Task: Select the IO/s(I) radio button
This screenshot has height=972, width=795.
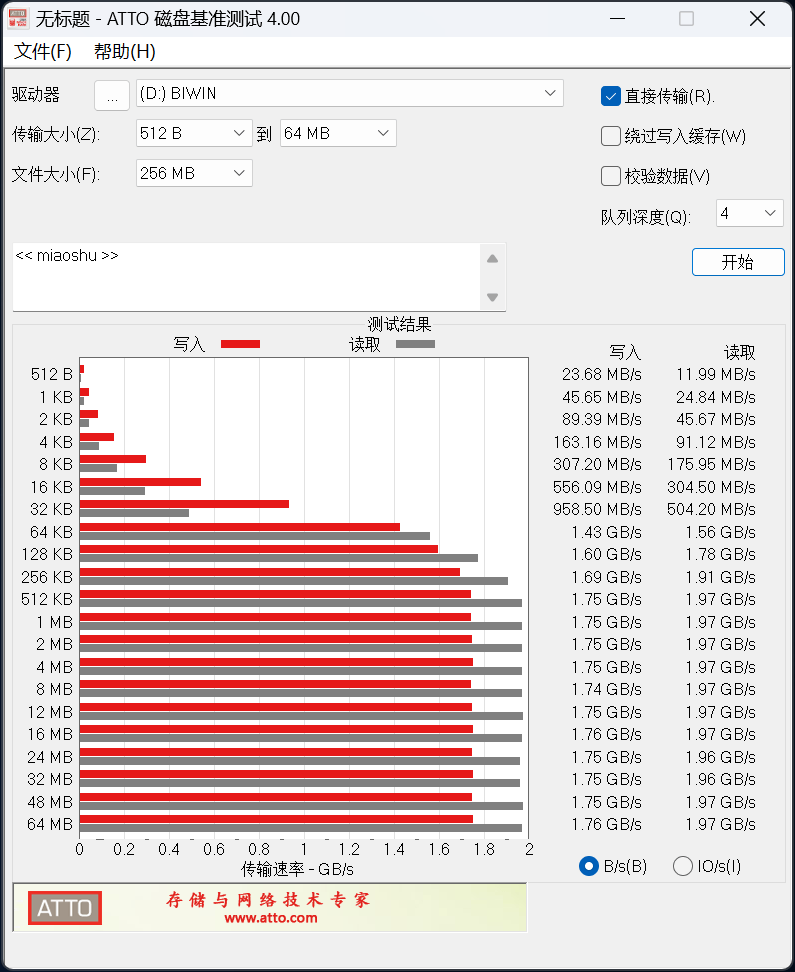Action: [683, 866]
